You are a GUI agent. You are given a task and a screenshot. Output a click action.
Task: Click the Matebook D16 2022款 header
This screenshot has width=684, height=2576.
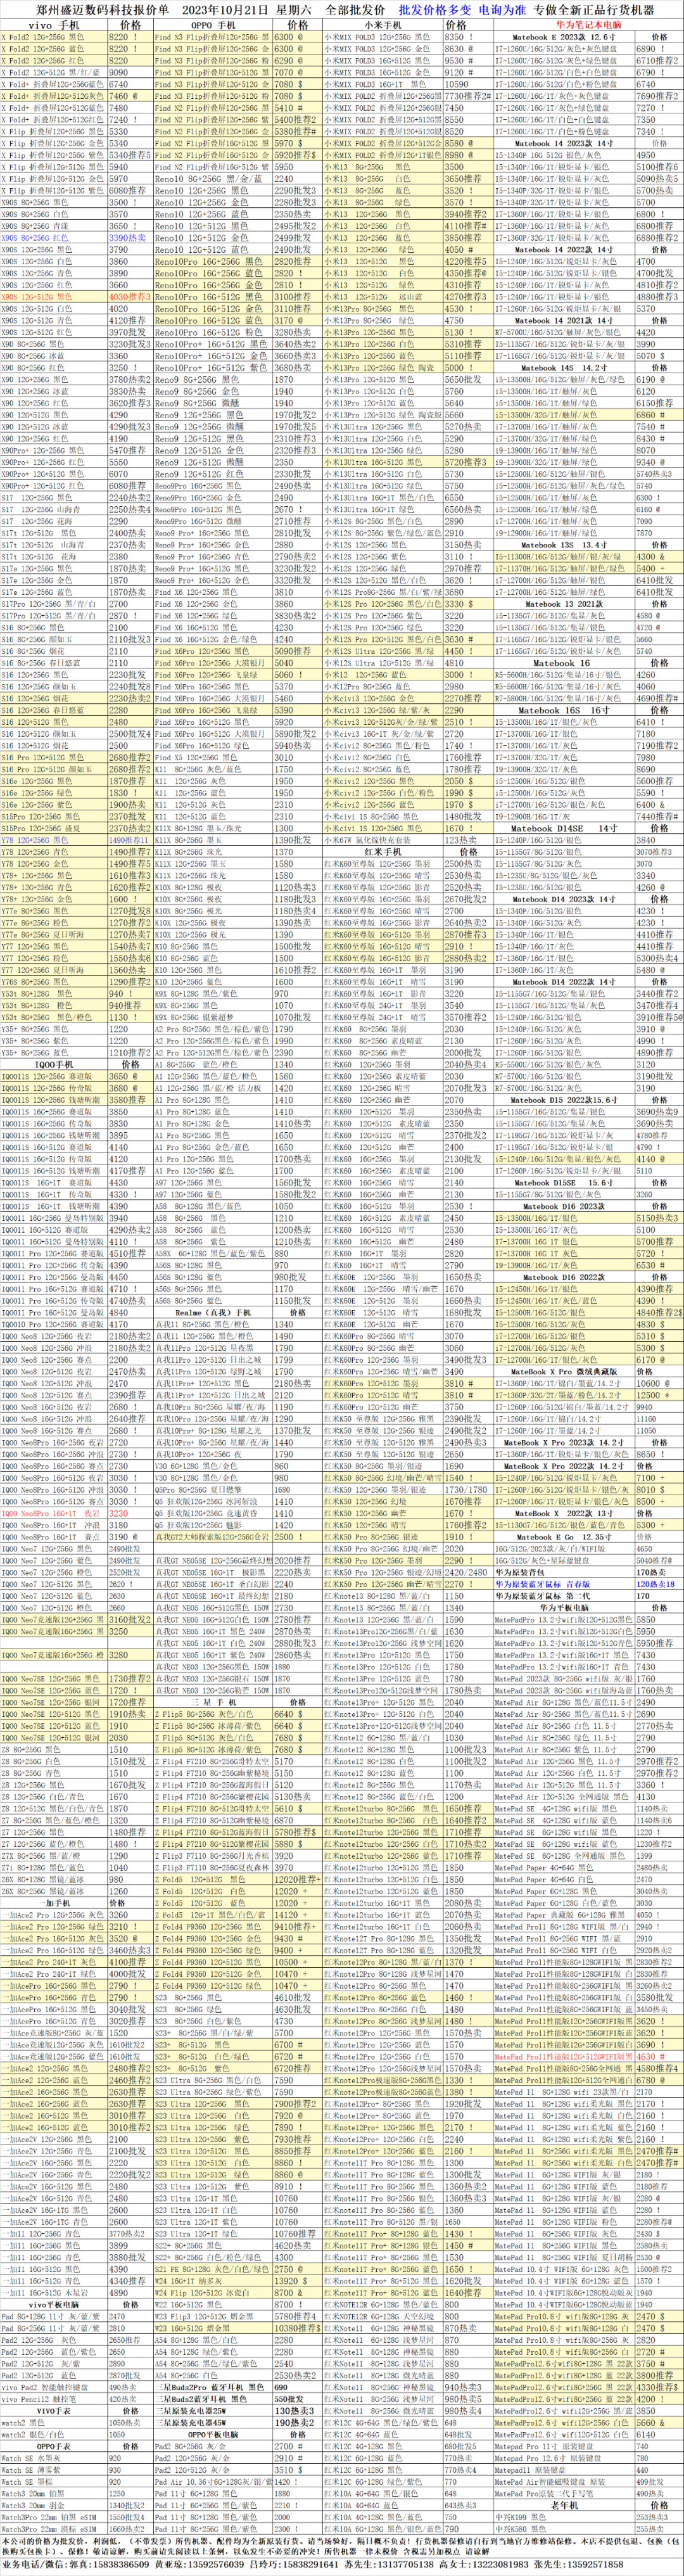click(564, 1277)
